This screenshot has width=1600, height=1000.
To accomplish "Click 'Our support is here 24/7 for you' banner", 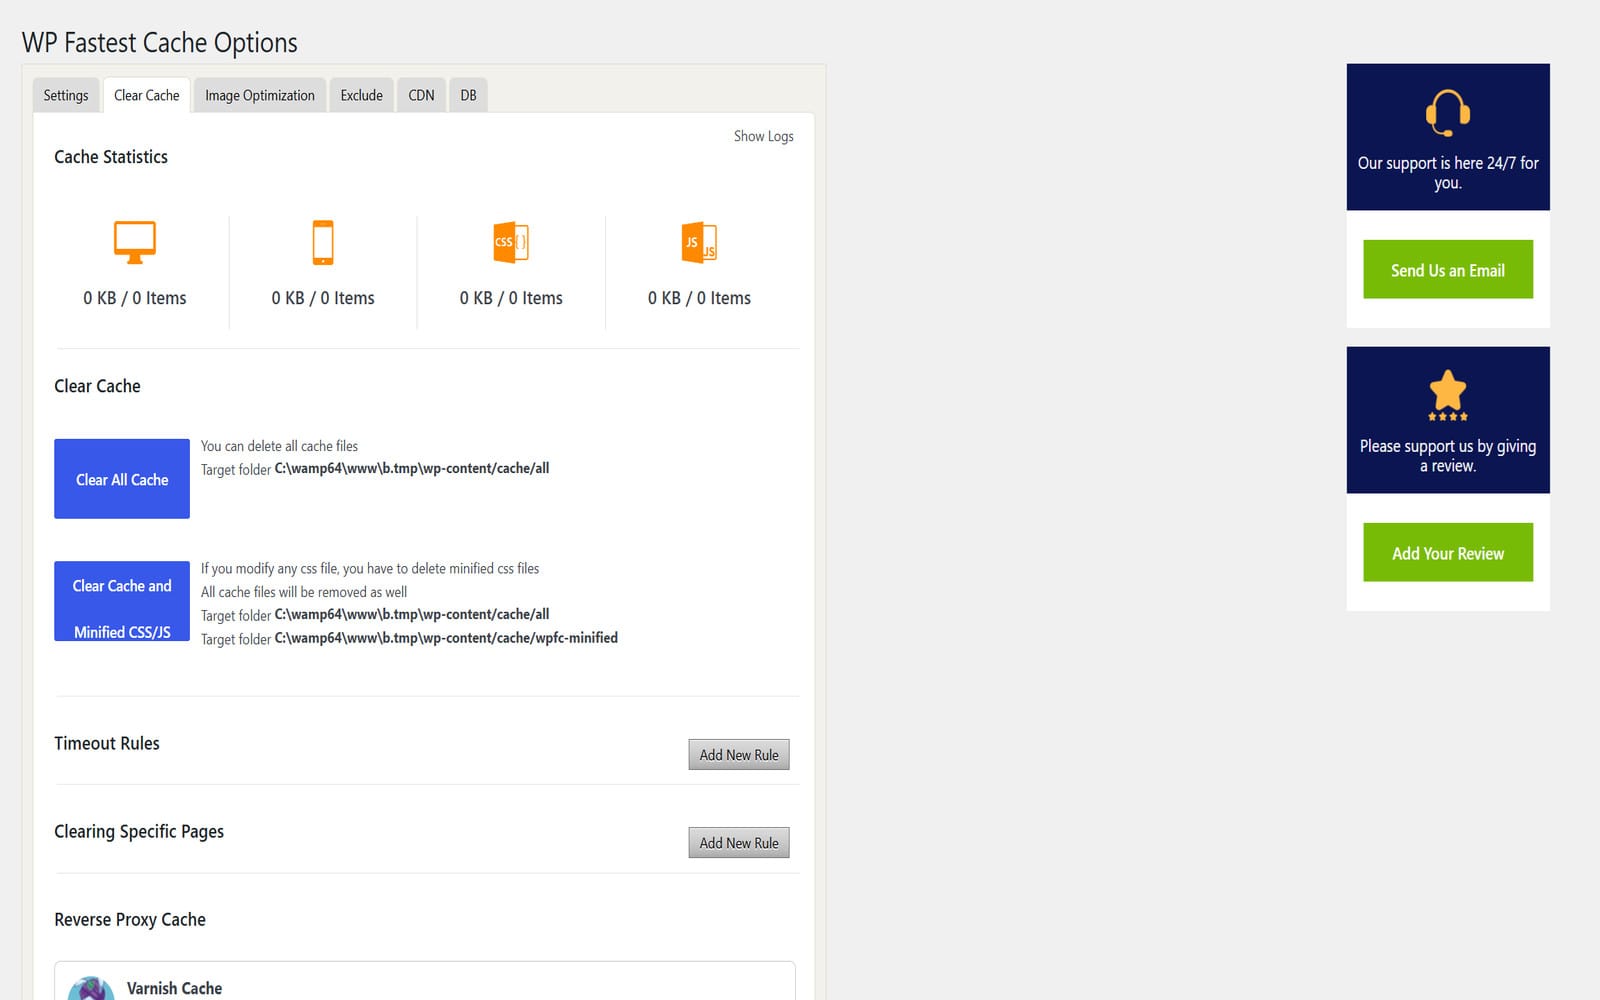I will [1448, 137].
